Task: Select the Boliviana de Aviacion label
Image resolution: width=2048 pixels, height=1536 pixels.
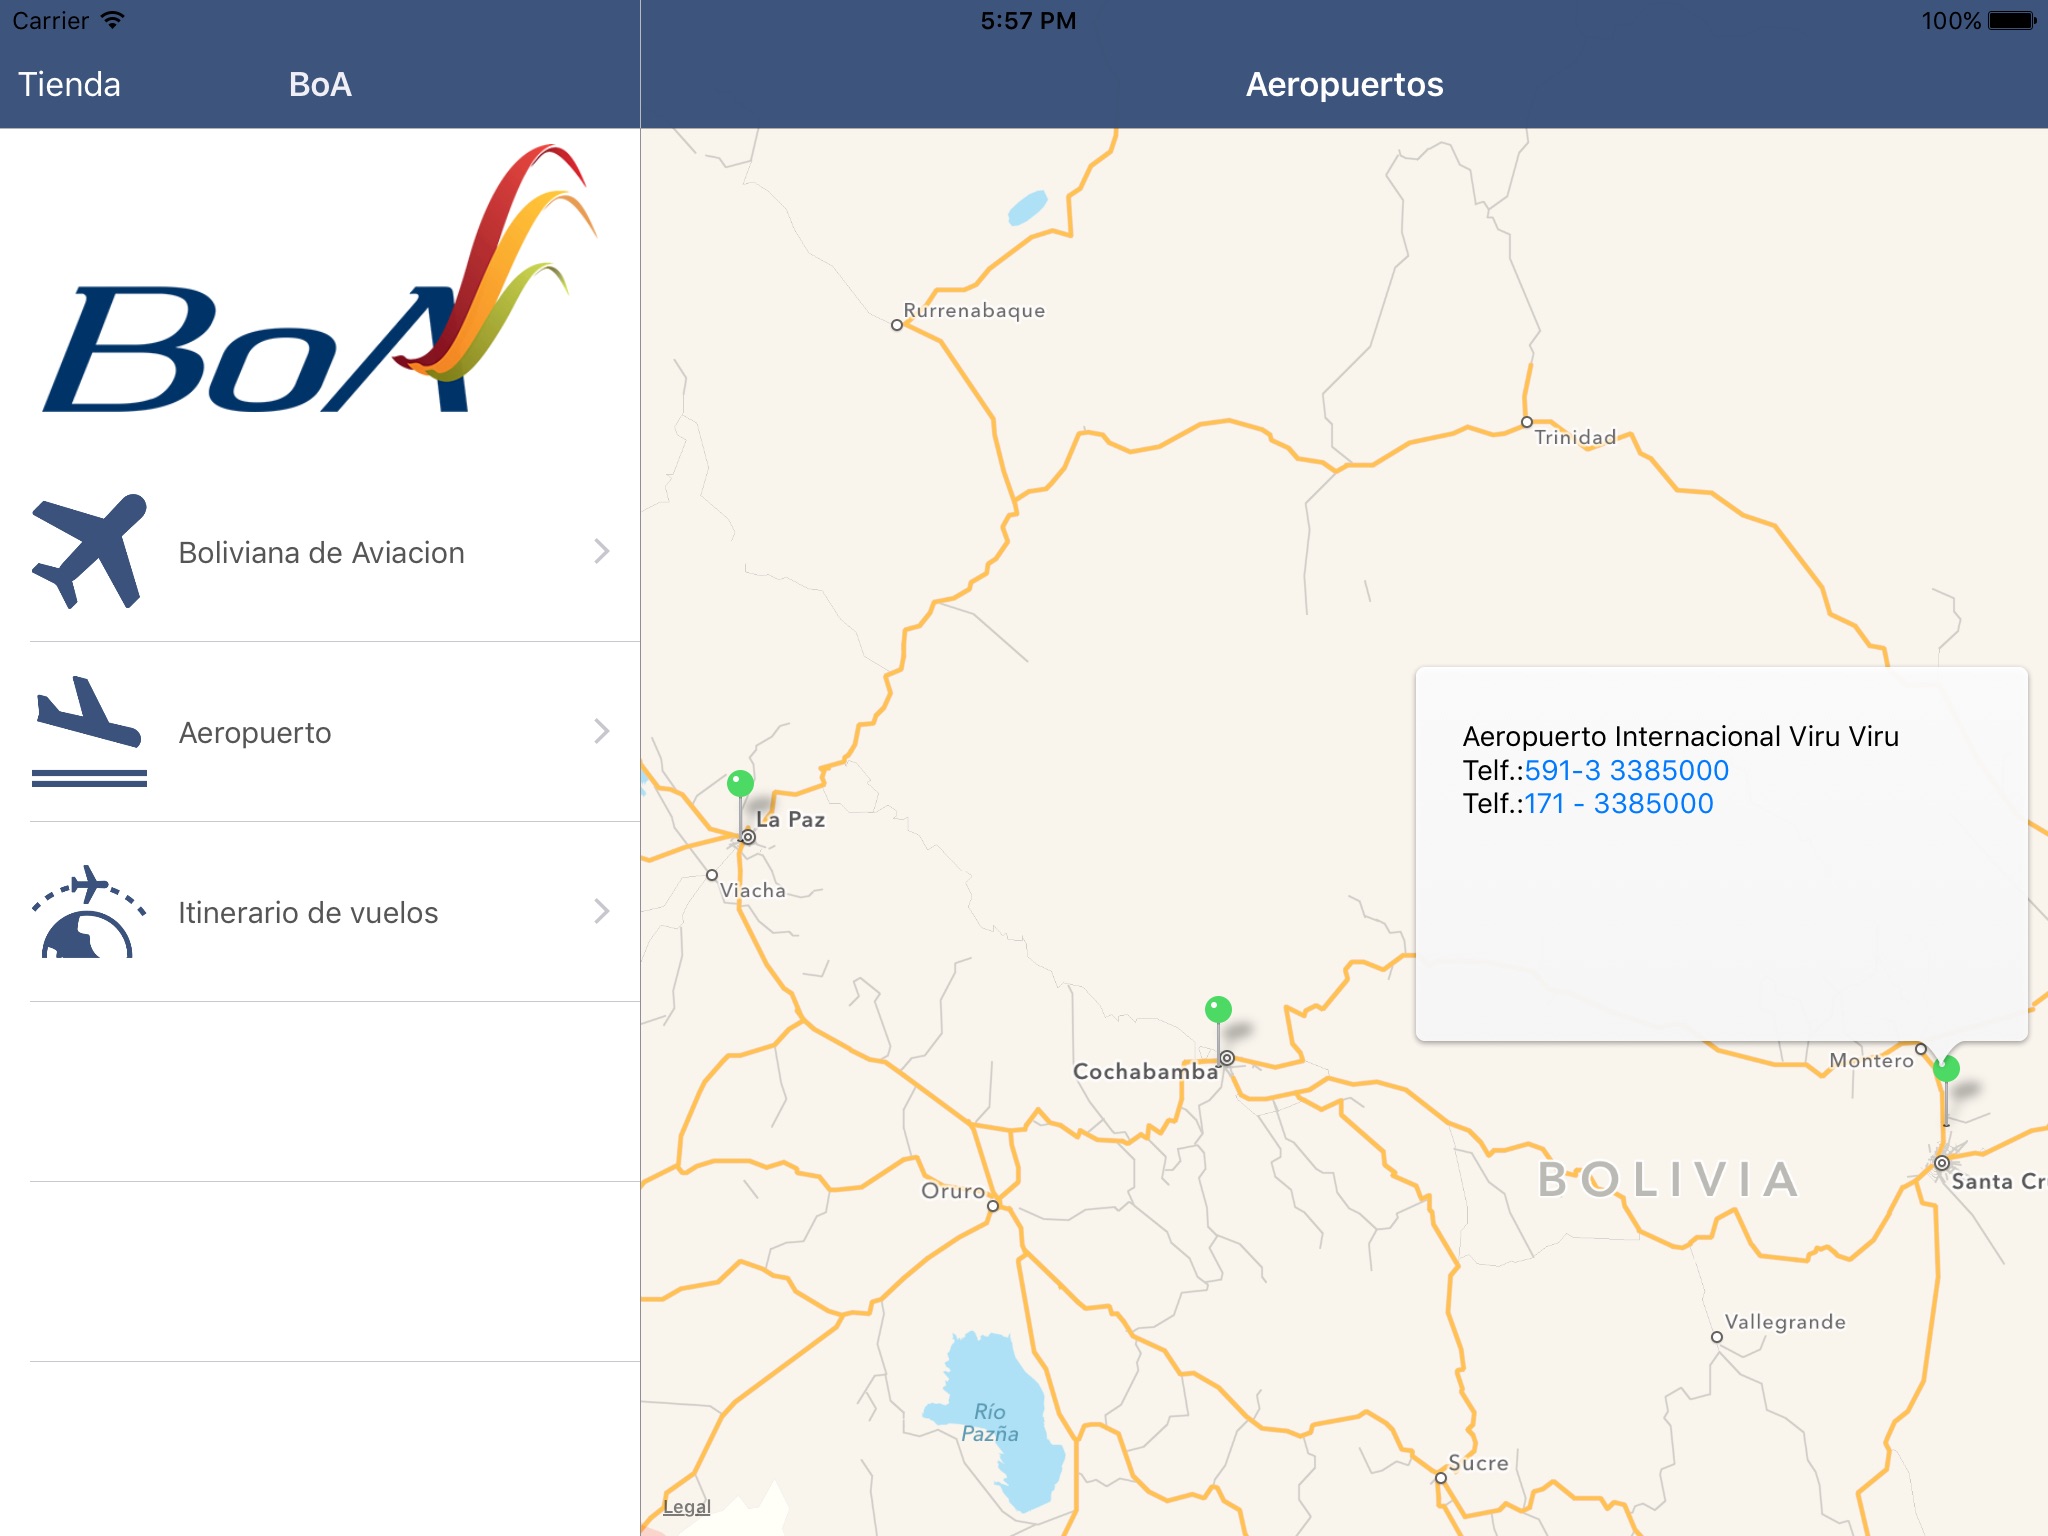Action: 321,553
